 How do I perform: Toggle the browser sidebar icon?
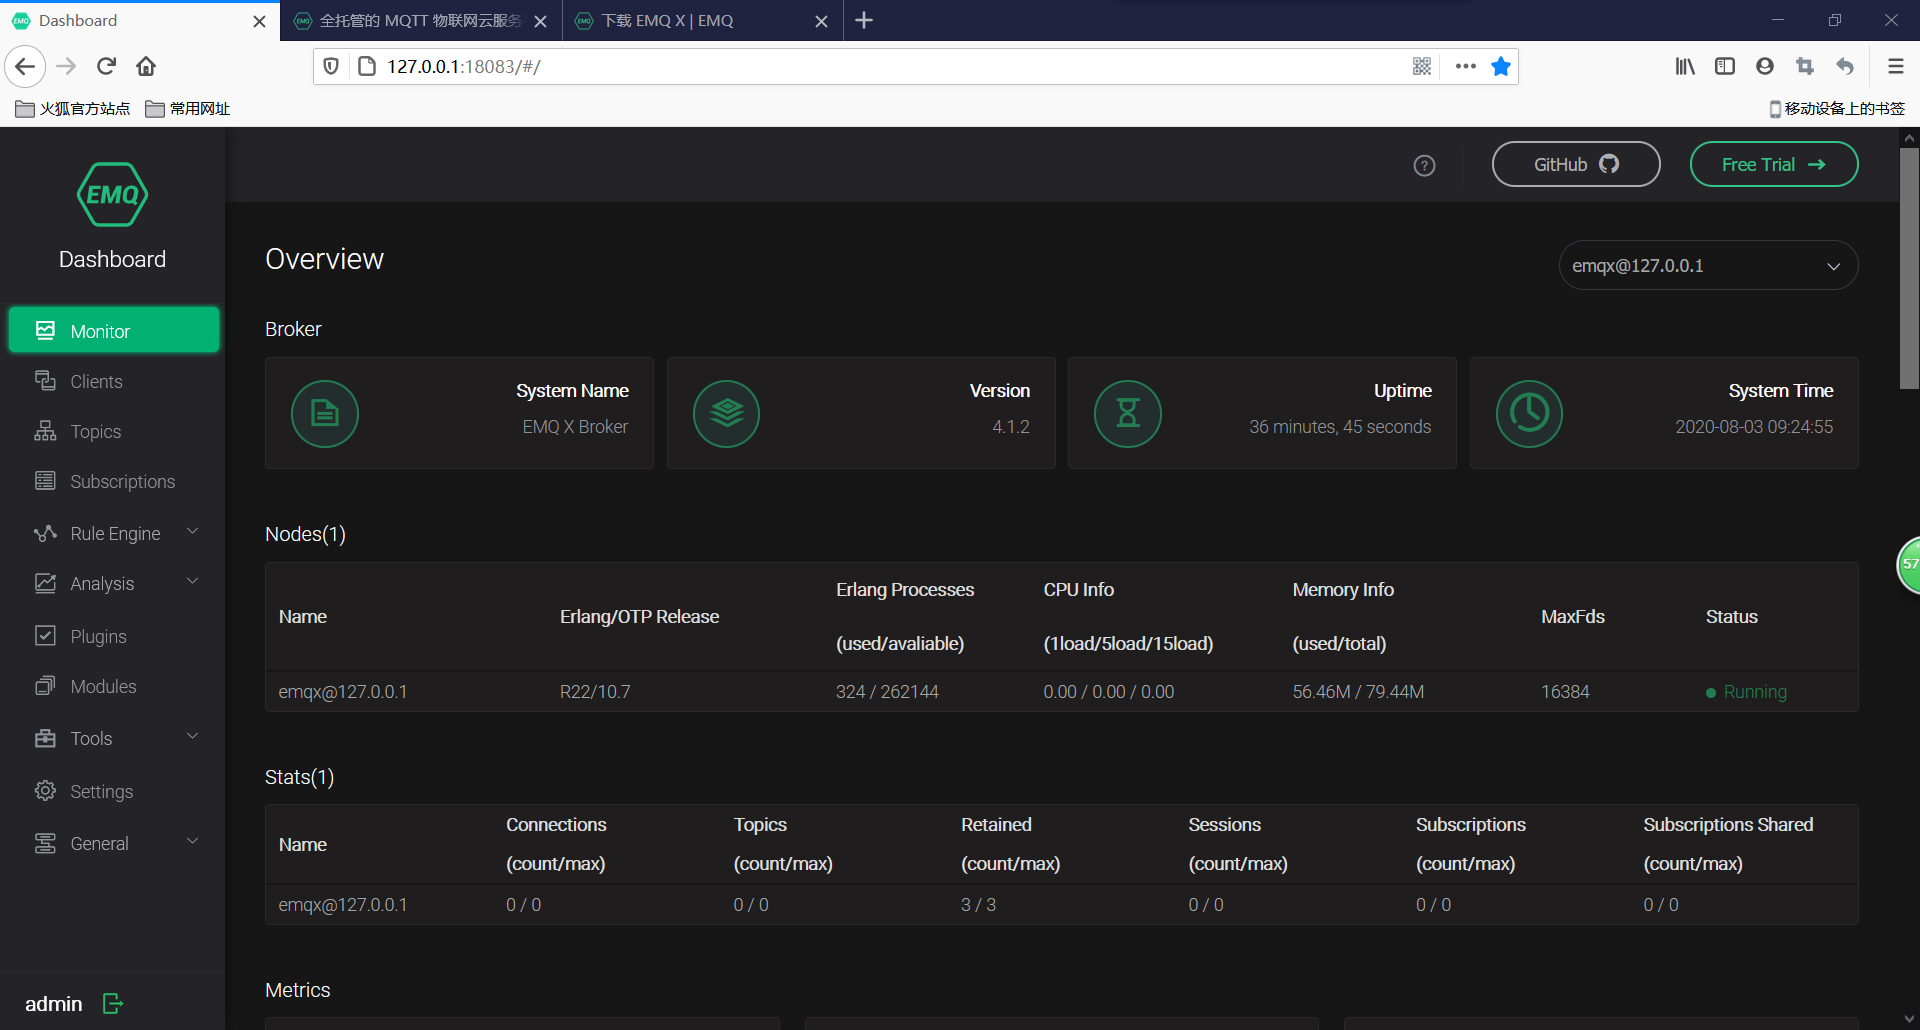(1725, 66)
